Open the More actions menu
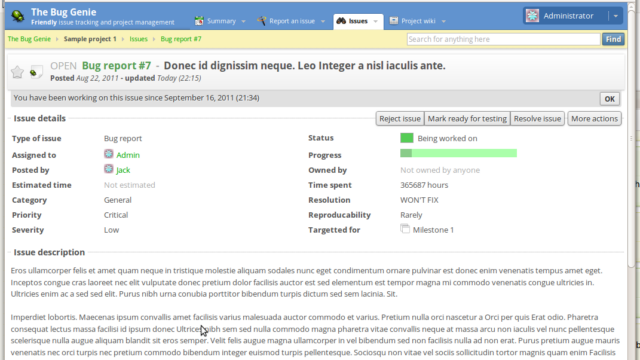 click(x=594, y=119)
